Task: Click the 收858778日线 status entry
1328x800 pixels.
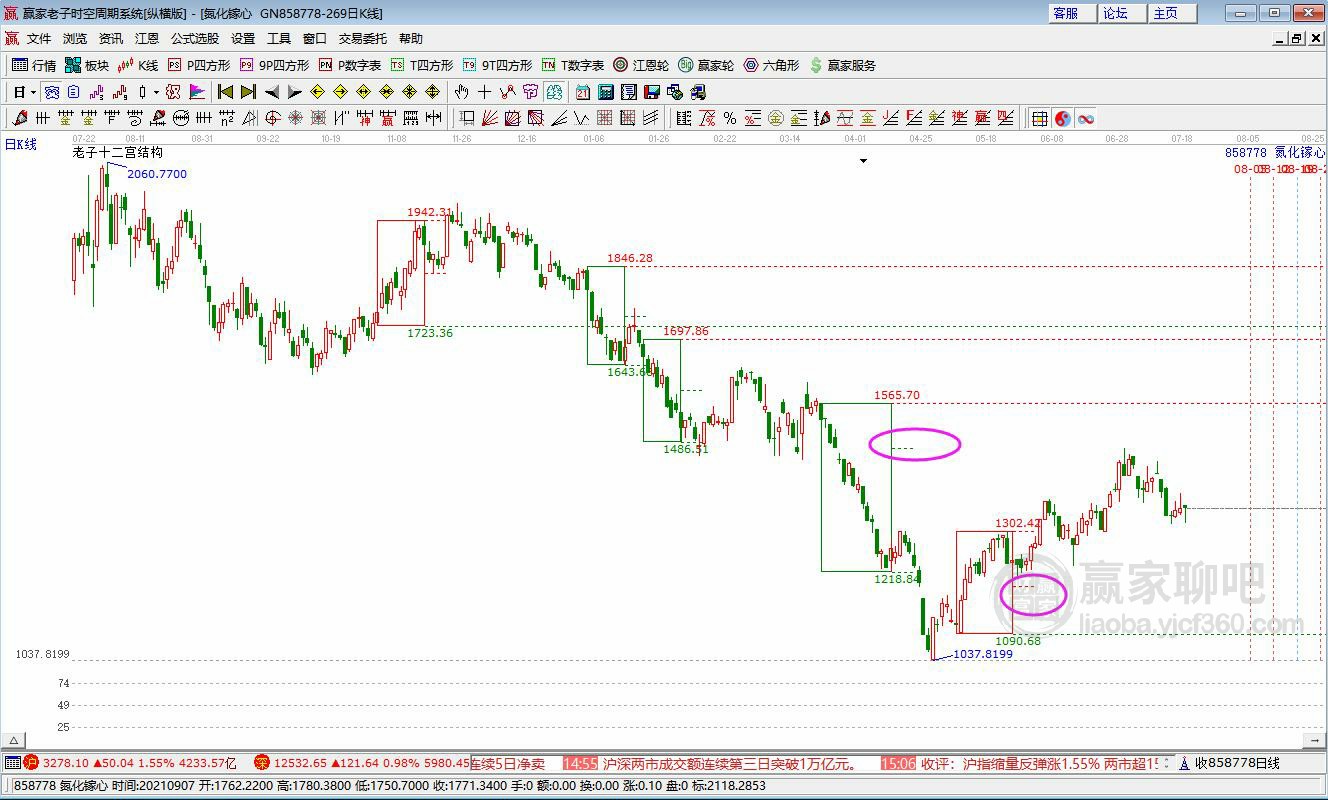Action: (1236, 764)
